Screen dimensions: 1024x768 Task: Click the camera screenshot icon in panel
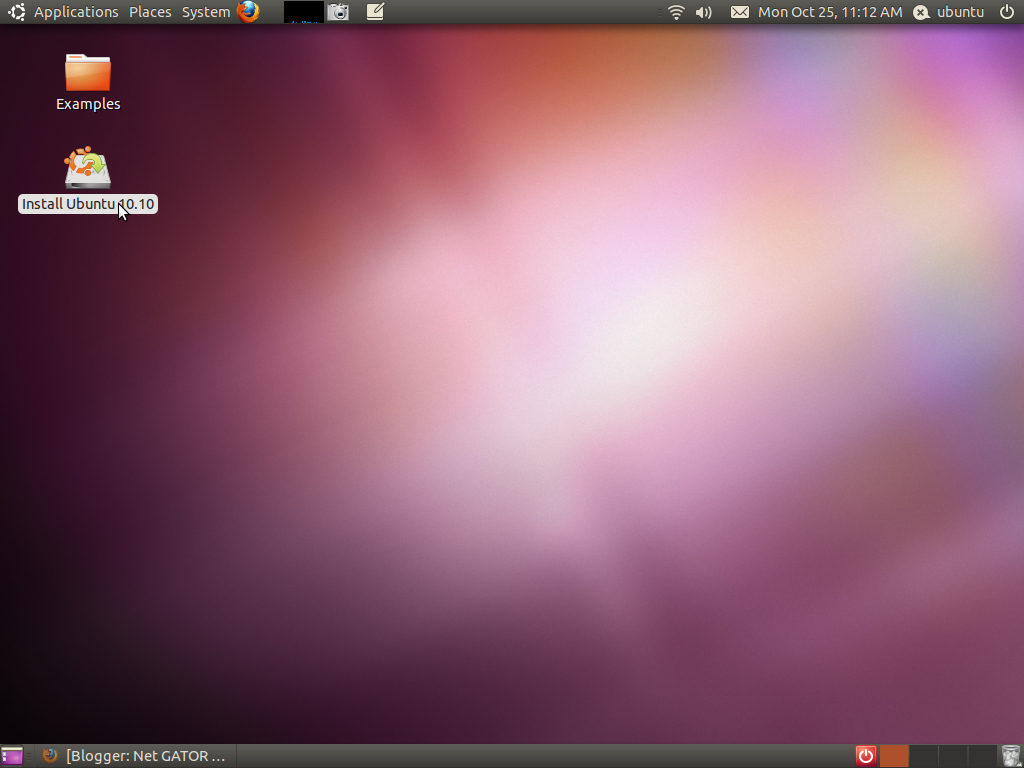point(339,12)
